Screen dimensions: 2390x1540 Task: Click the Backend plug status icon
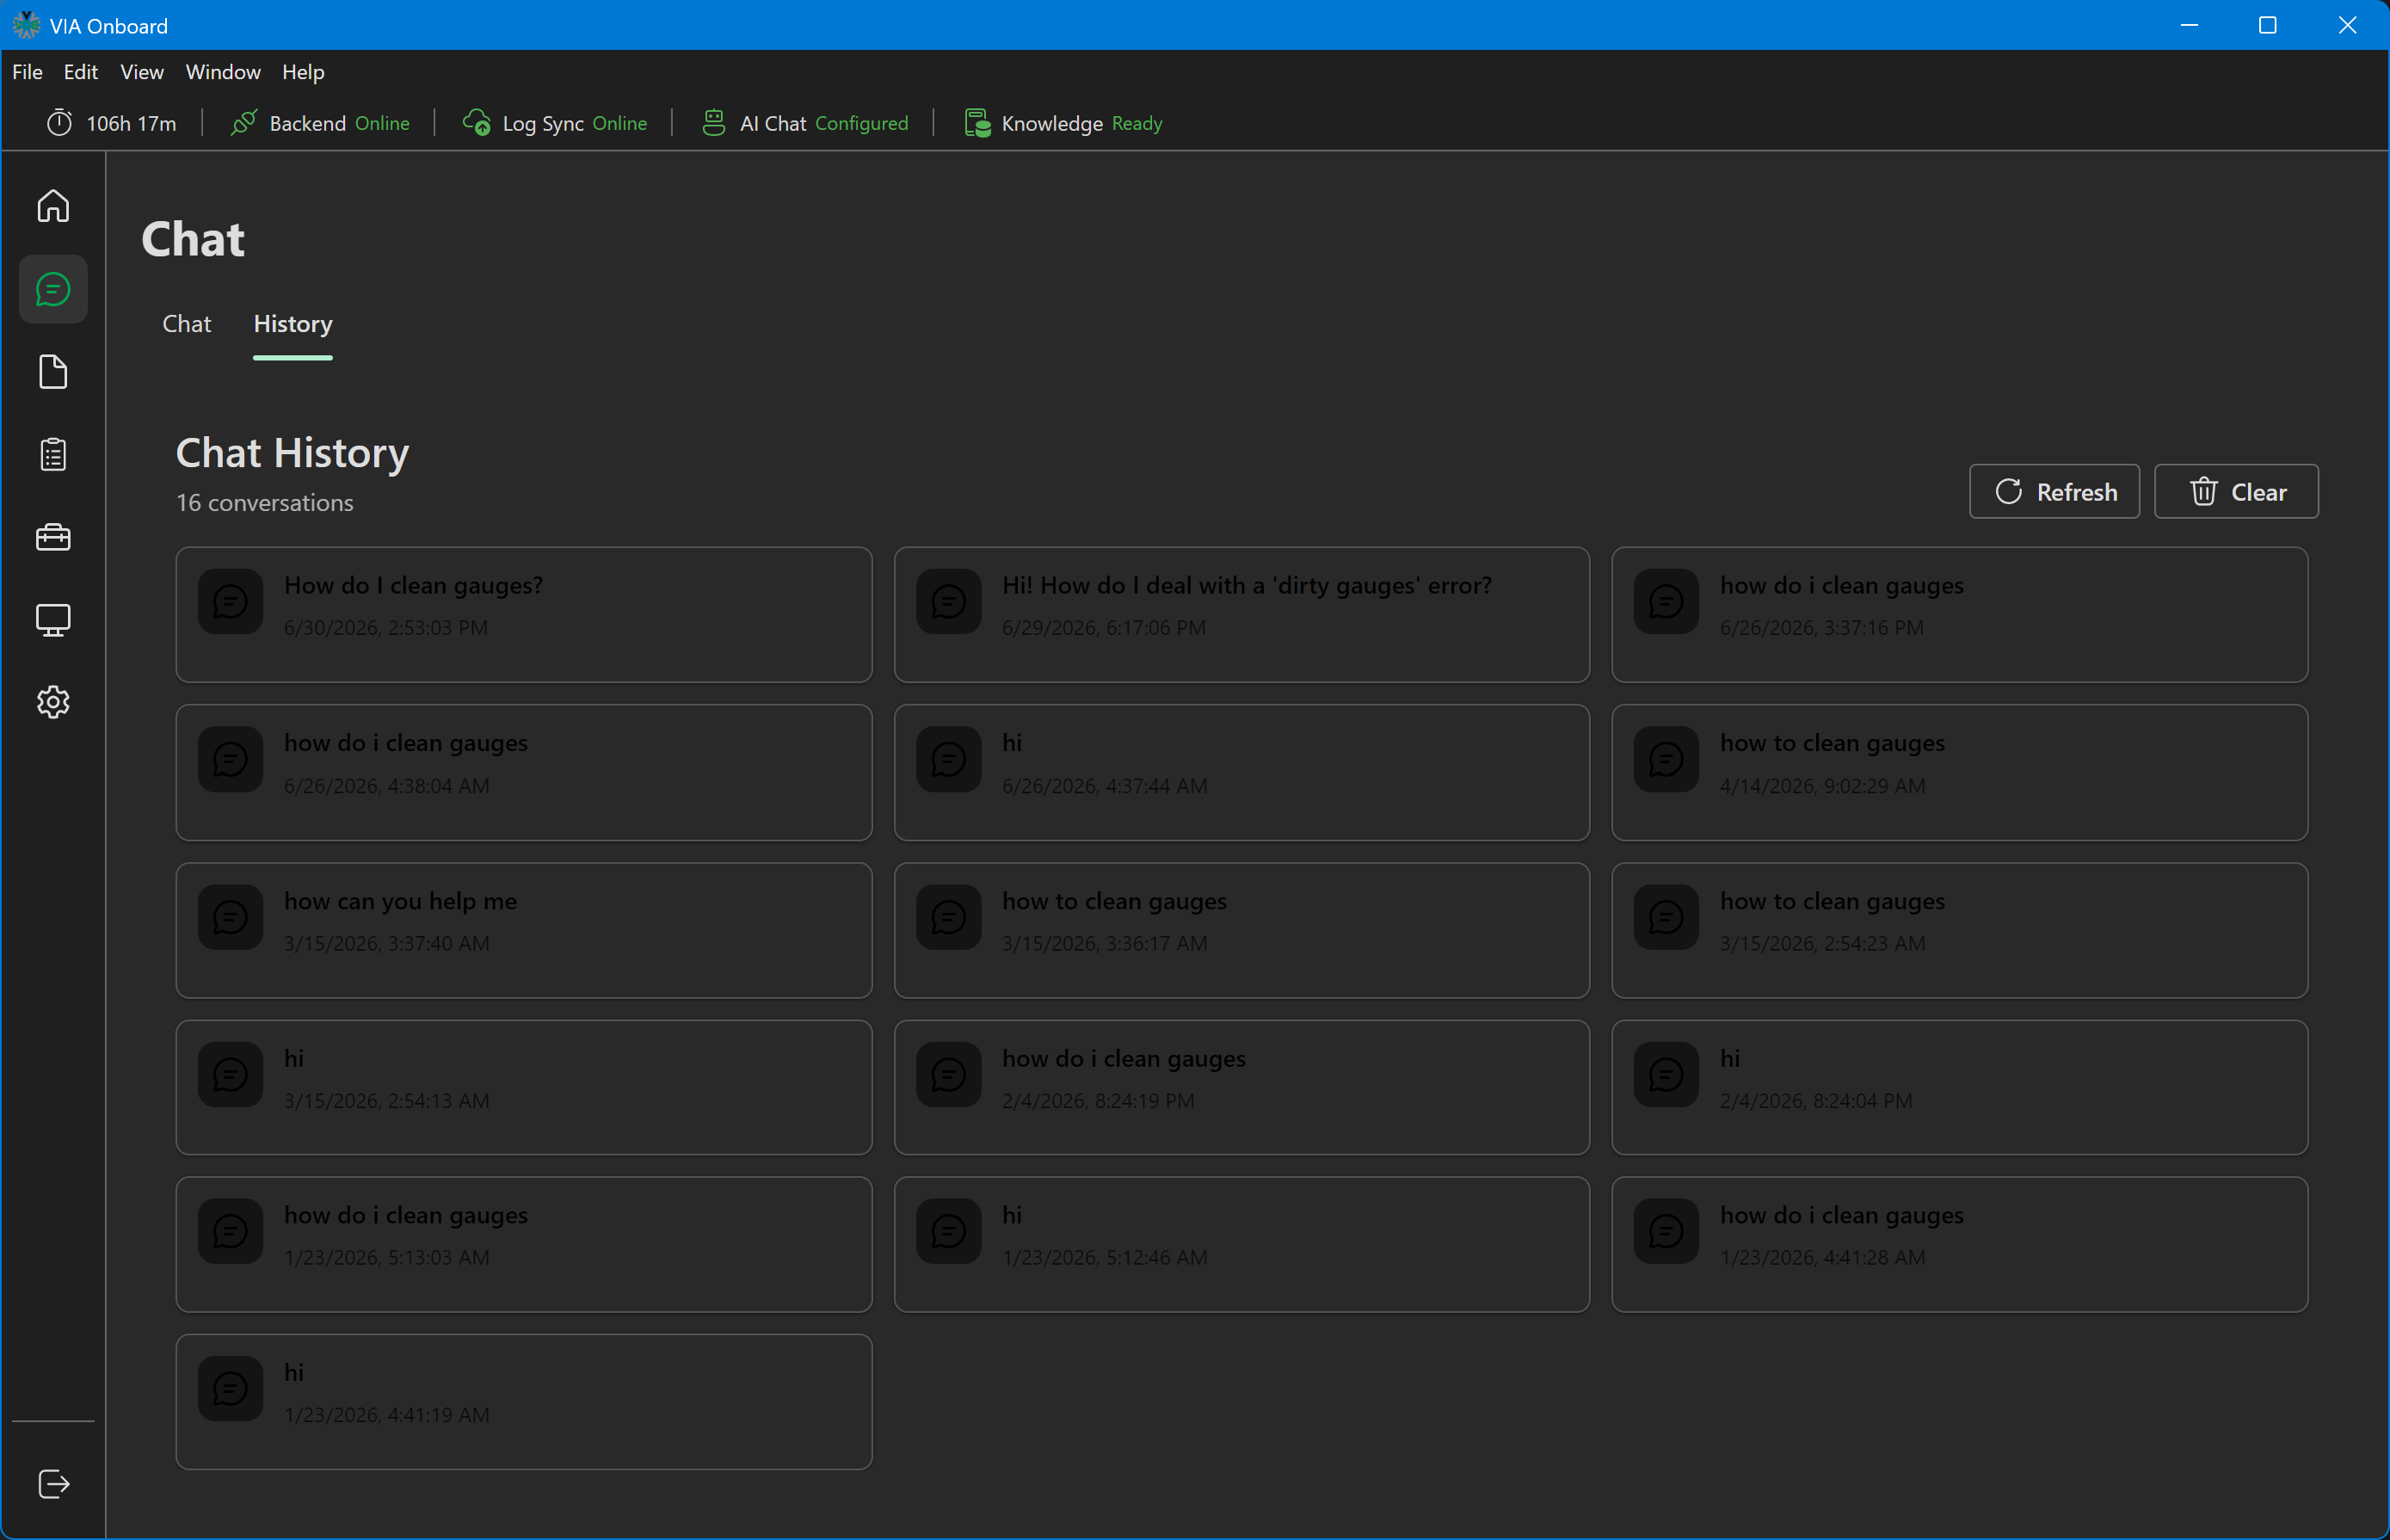244,123
